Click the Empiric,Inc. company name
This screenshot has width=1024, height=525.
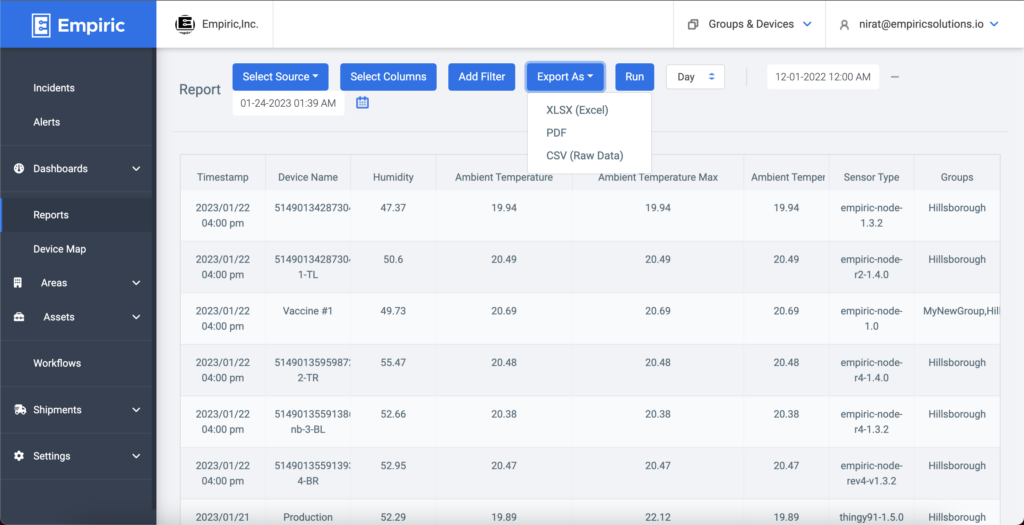(231, 24)
